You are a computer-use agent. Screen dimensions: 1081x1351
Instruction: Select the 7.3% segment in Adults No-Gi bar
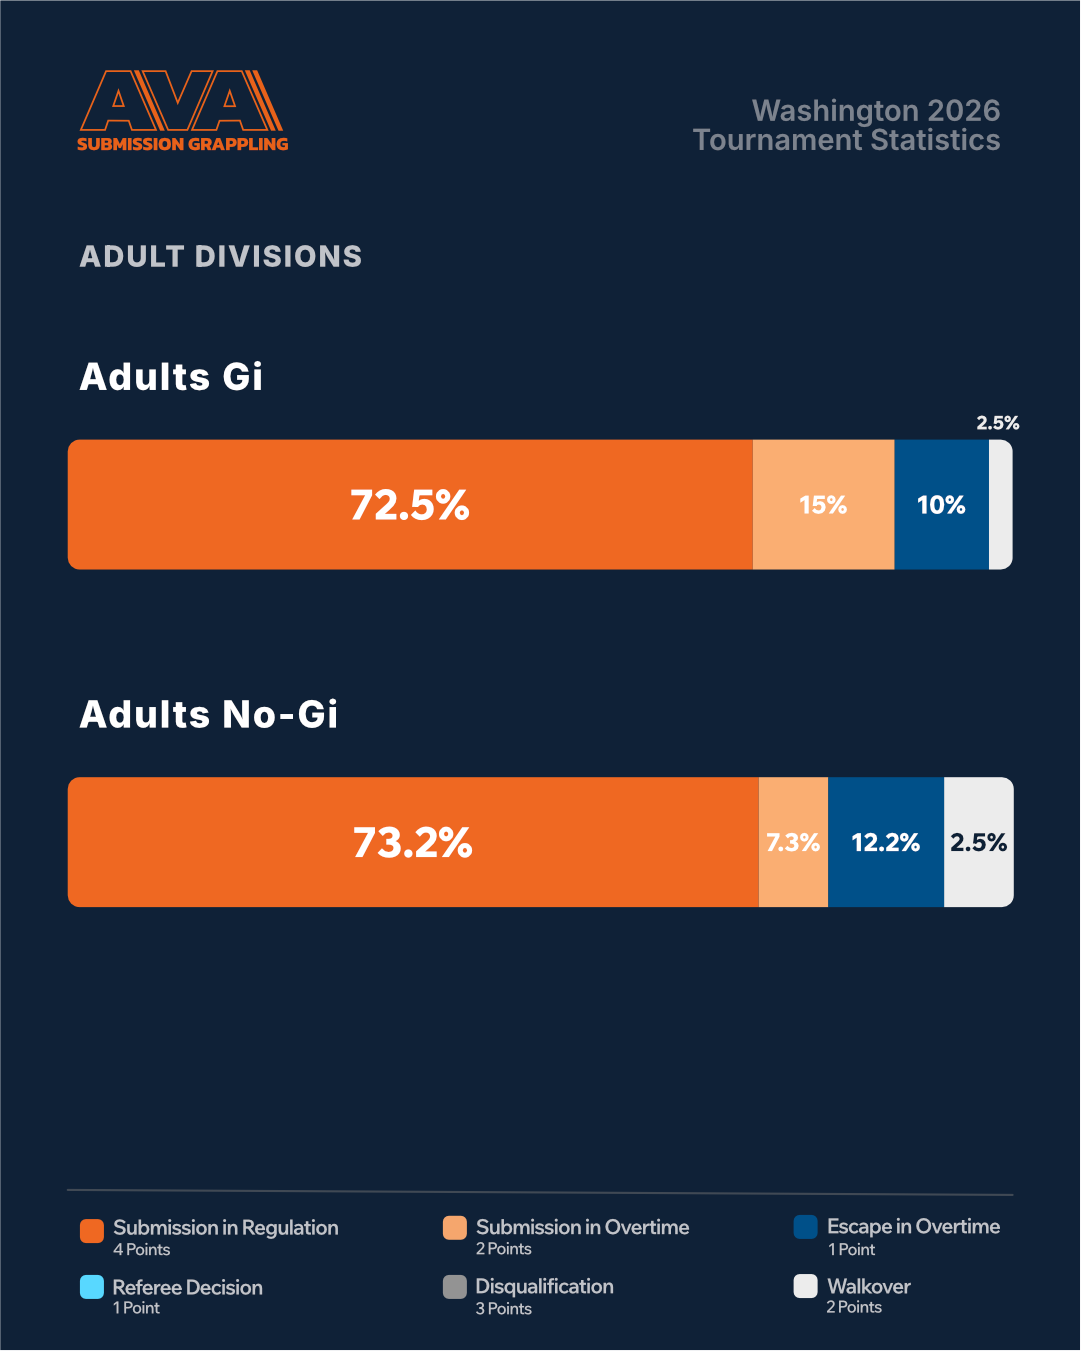point(794,842)
